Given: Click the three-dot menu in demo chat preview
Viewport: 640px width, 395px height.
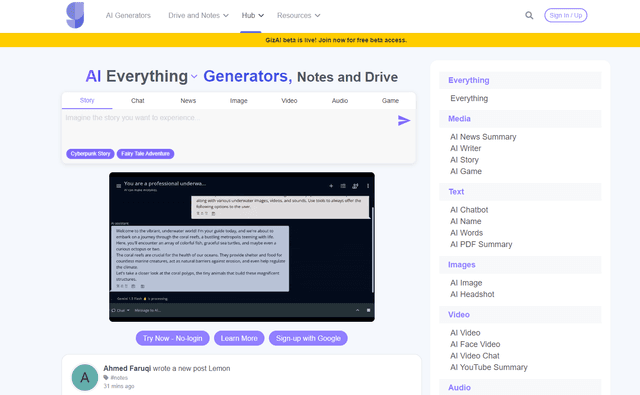Looking at the screenshot, I should pyautogui.click(x=368, y=186).
